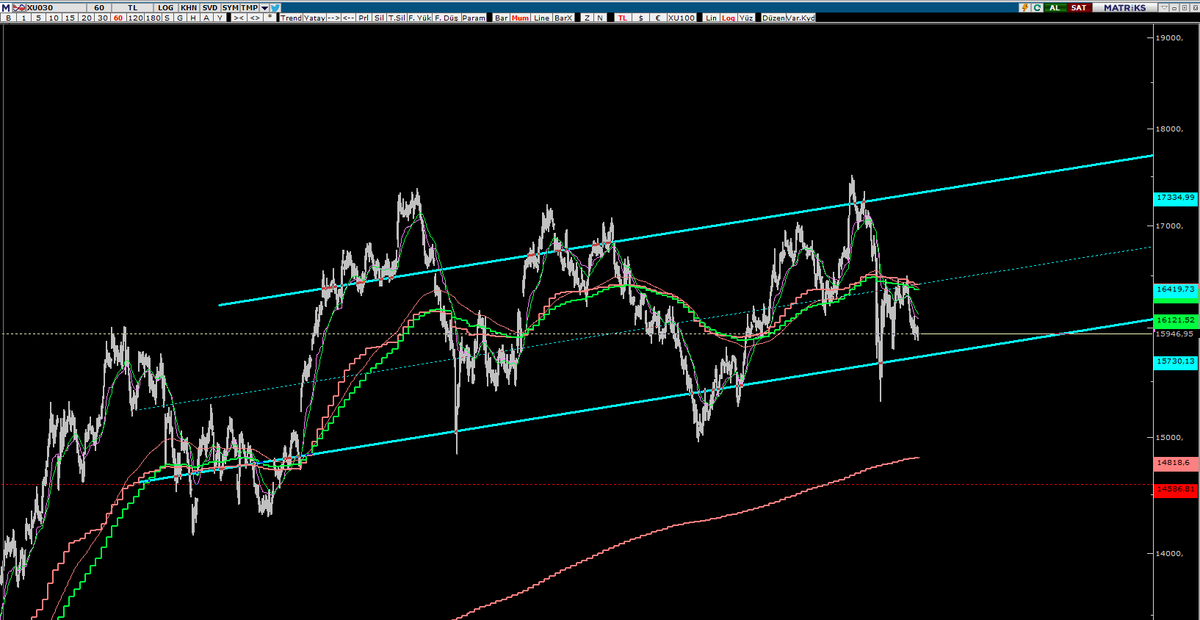This screenshot has height=620, width=1200.
Task: Expand the dropdown arrow after TMP
Action: pyautogui.click(x=264, y=7)
